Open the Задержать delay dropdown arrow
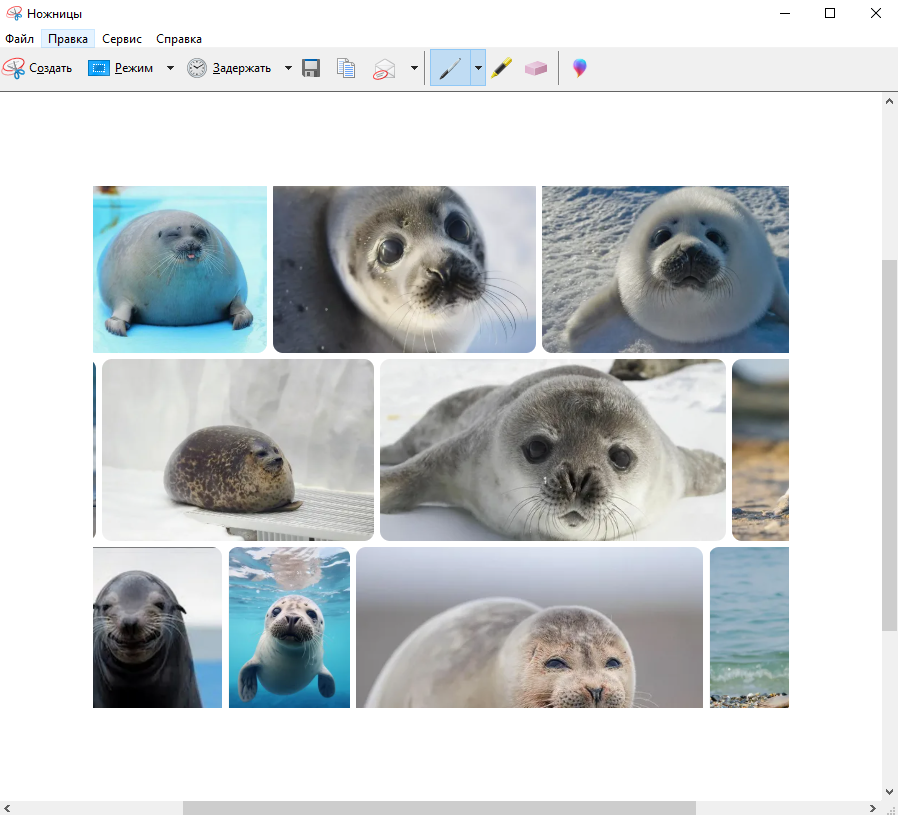 pyautogui.click(x=288, y=68)
